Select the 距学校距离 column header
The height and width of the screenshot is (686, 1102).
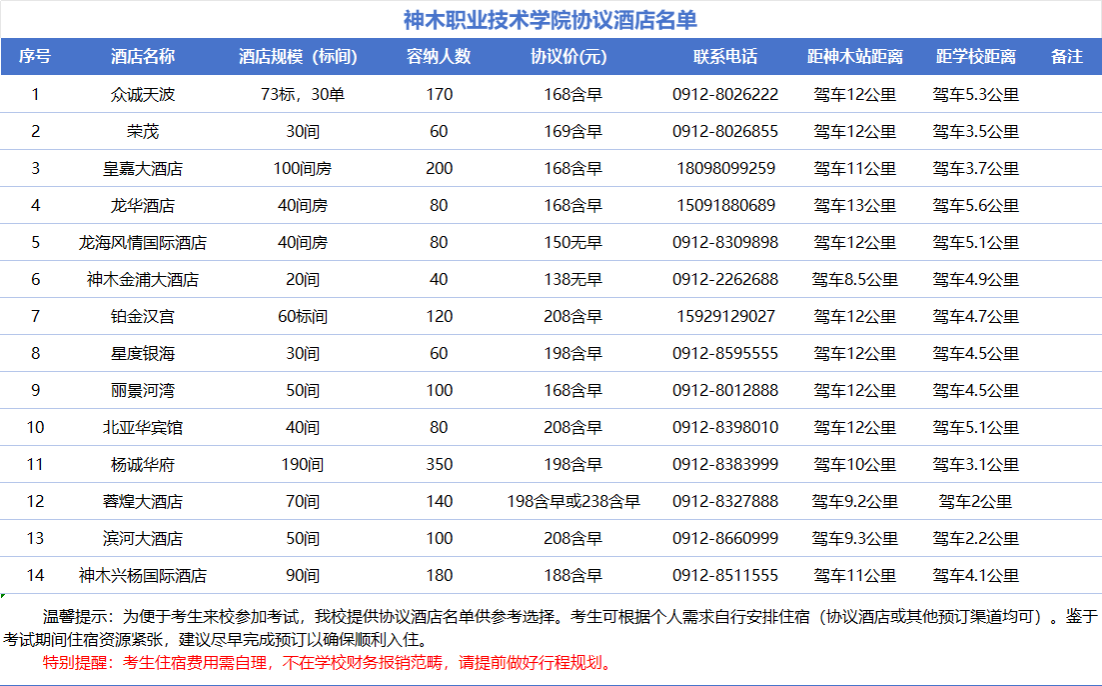[x=975, y=57]
